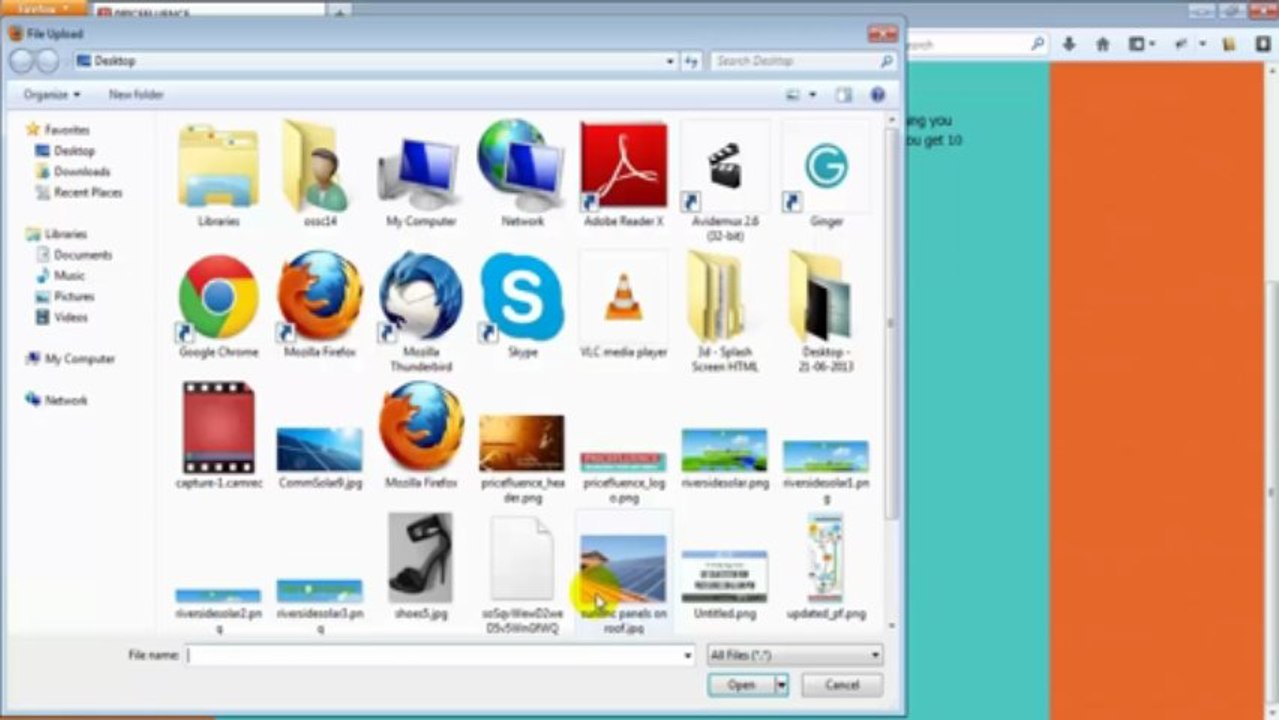This screenshot has width=1279, height=720.
Task: Click the File name input field
Action: (432, 655)
